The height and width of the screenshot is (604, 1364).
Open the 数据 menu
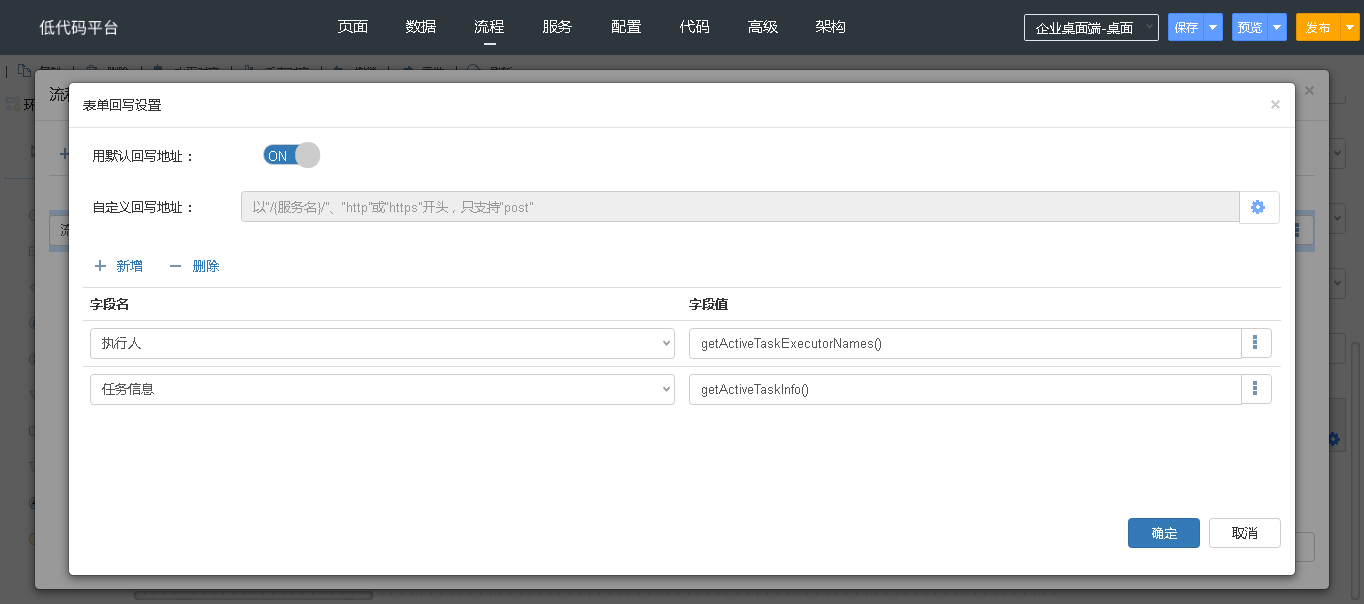[x=421, y=27]
